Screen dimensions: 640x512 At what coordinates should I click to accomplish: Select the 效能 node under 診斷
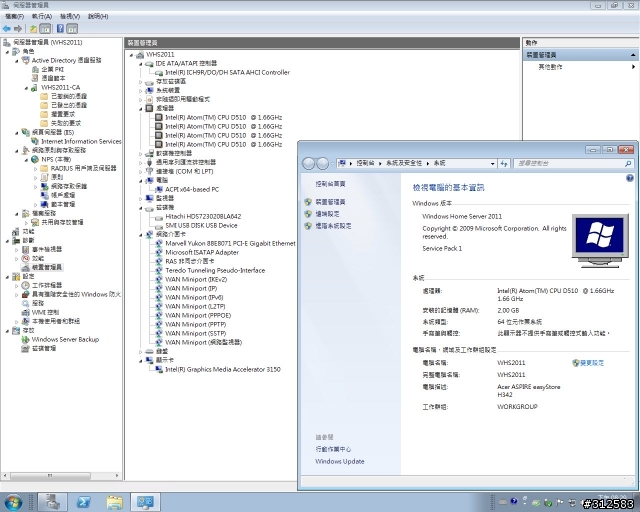(38, 258)
